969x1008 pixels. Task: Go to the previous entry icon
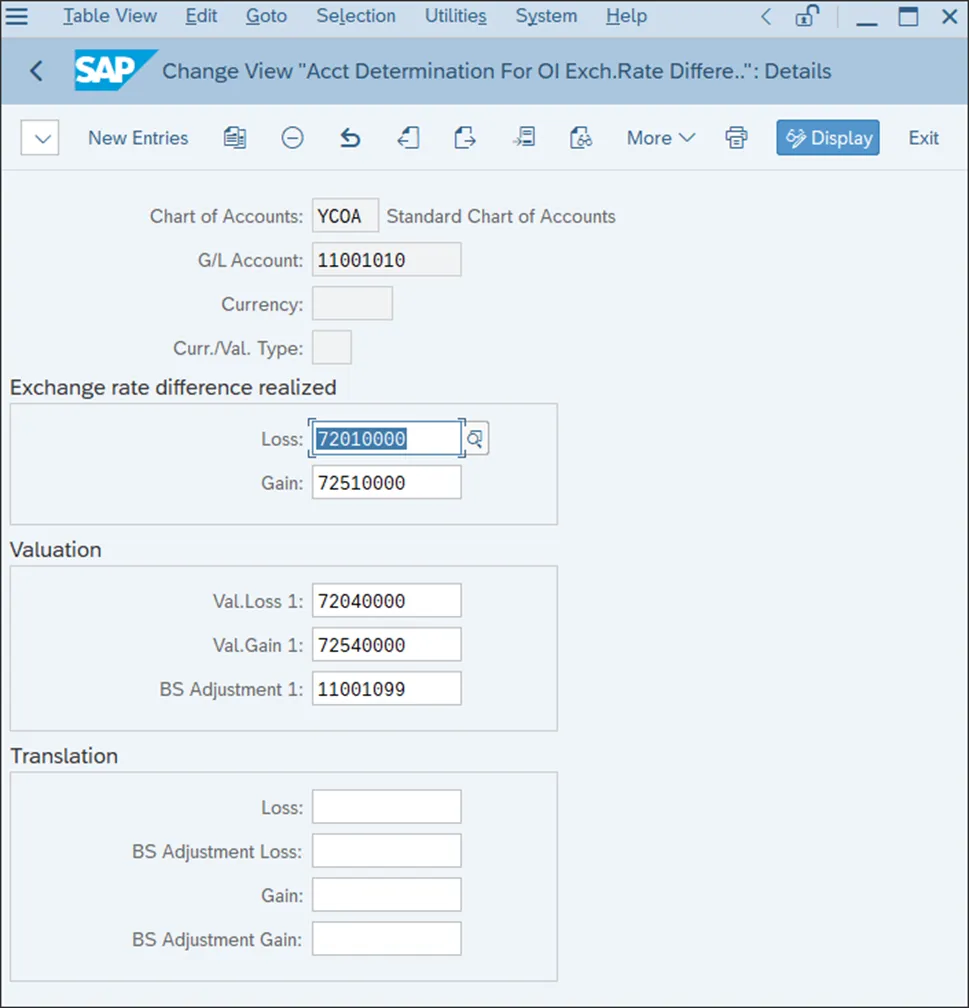408,138
